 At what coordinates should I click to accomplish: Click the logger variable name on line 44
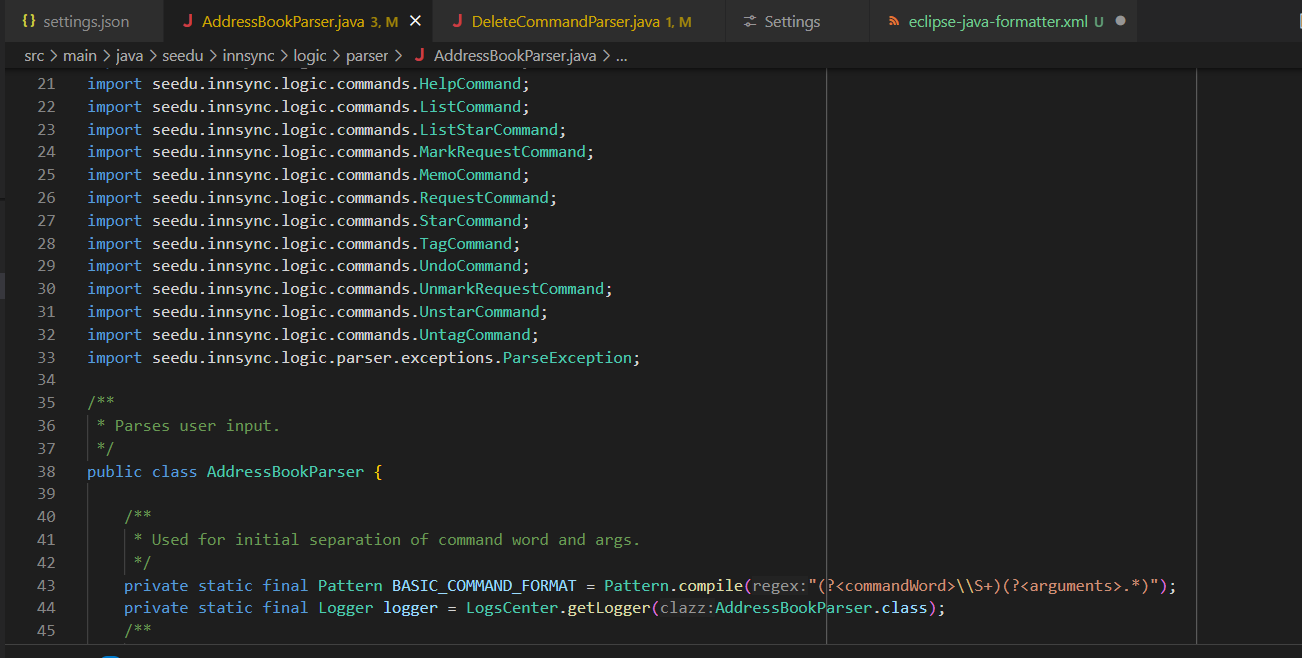411,608
